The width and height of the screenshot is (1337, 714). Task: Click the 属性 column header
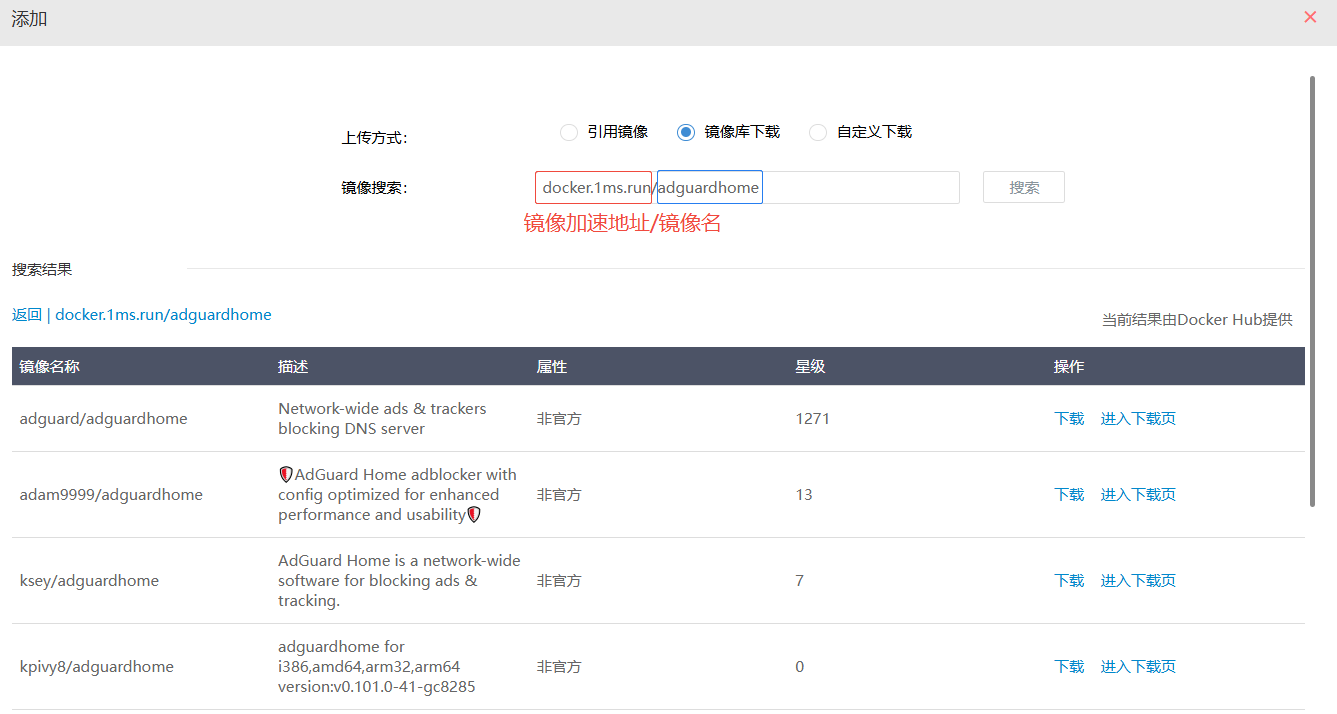click(552, 366)
